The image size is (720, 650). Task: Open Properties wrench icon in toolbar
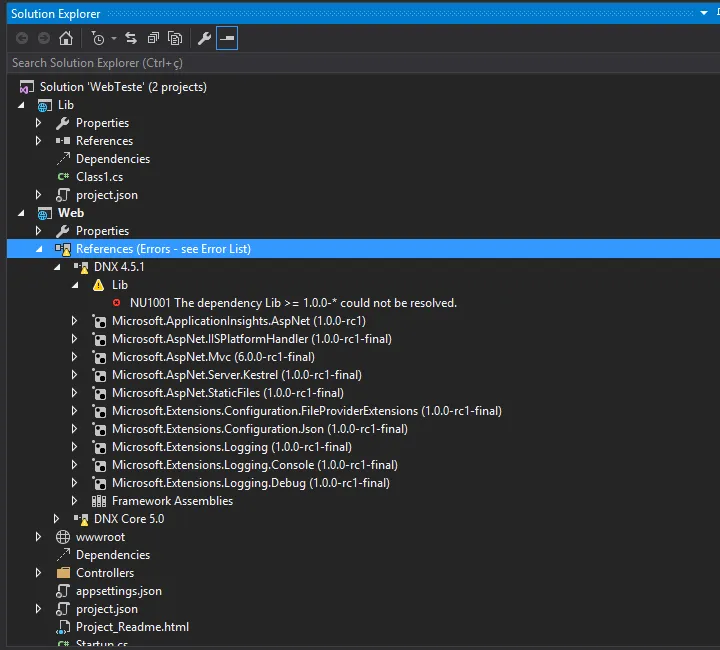204,38
